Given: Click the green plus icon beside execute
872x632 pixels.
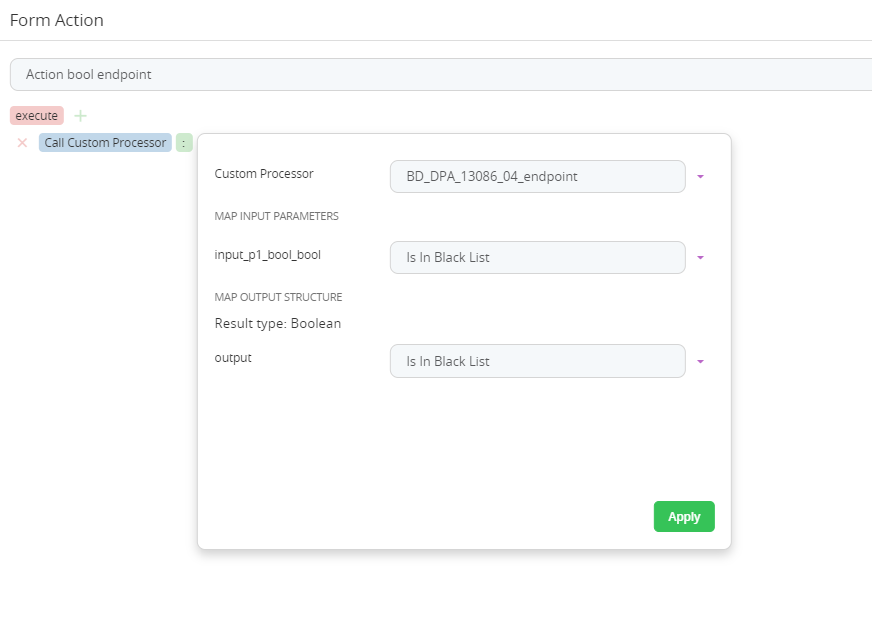Looking at the screenshot, I should [x=81, y=116].
